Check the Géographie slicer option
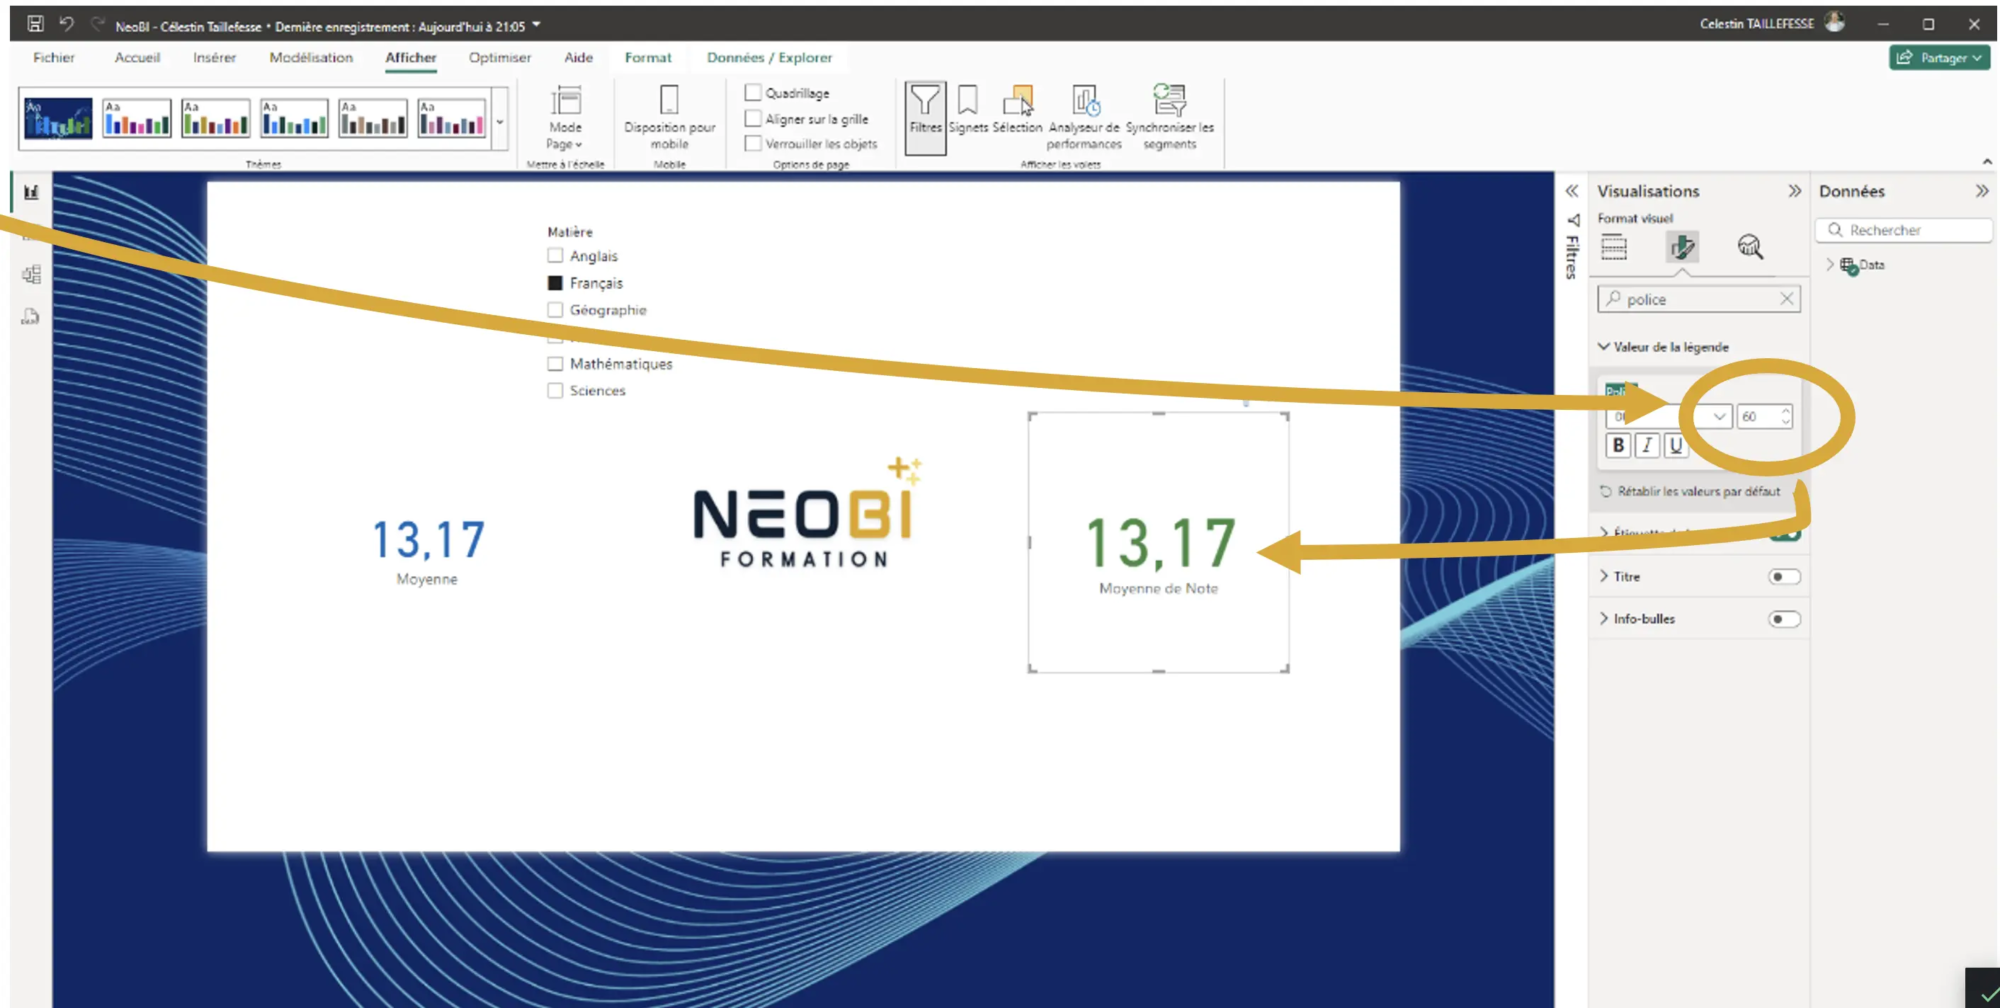The height and width of the screenshot is (1008, 2000). [x=555, y=310]
